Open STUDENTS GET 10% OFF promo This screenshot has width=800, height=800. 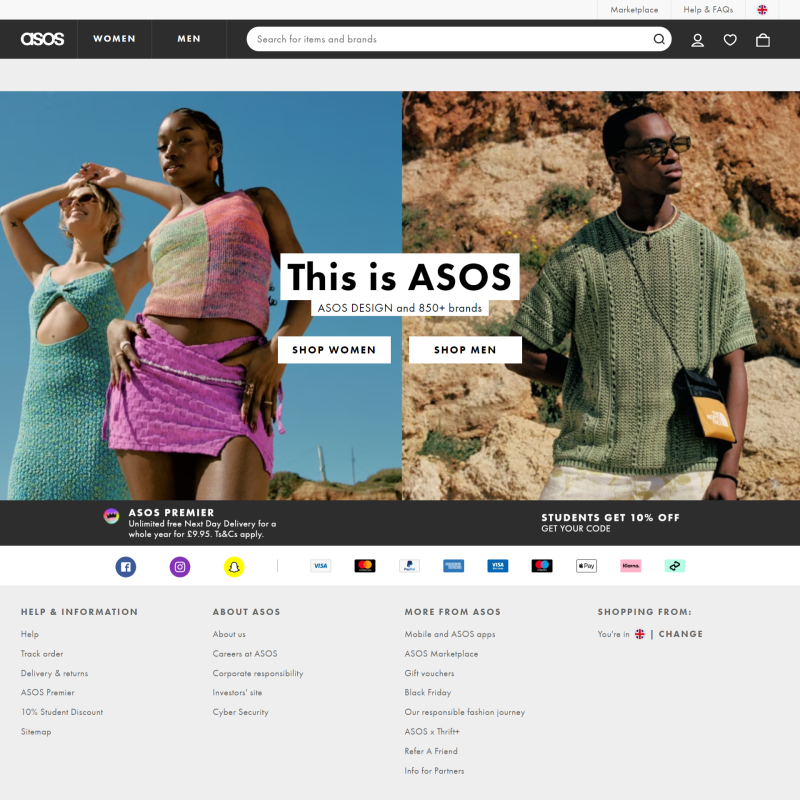(x=610, y=518)
